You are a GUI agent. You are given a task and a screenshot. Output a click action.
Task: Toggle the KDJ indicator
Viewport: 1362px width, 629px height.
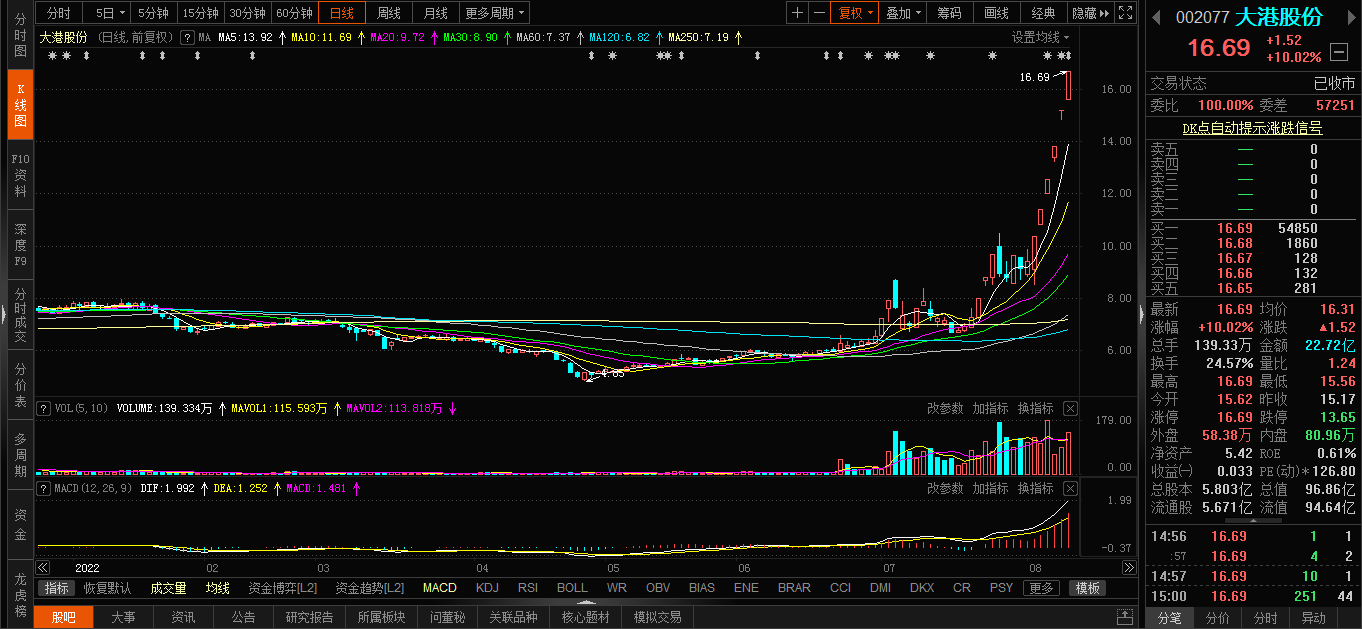(487, 588)
